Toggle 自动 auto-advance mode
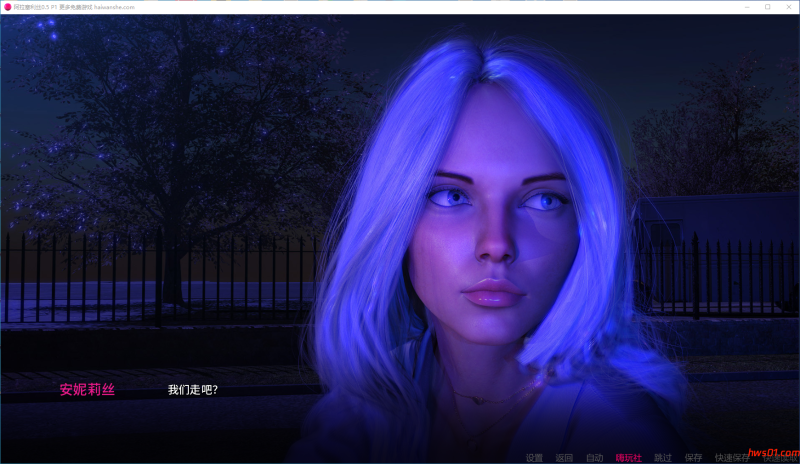Image resolution: width=800 pixels, height=464 pixels. (x=594, y=458)
